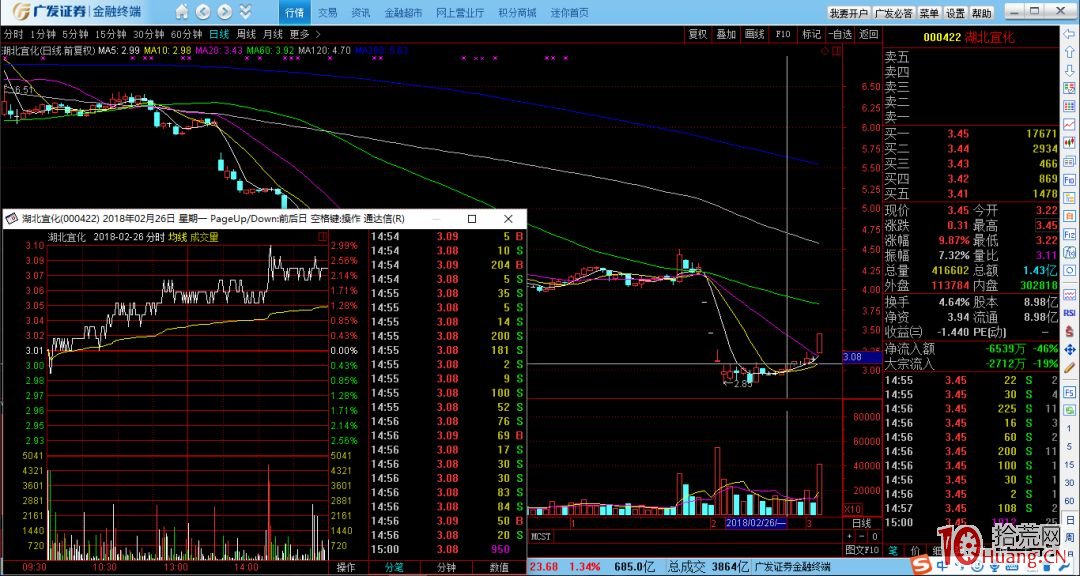Click the 标记 mark button

811,34
